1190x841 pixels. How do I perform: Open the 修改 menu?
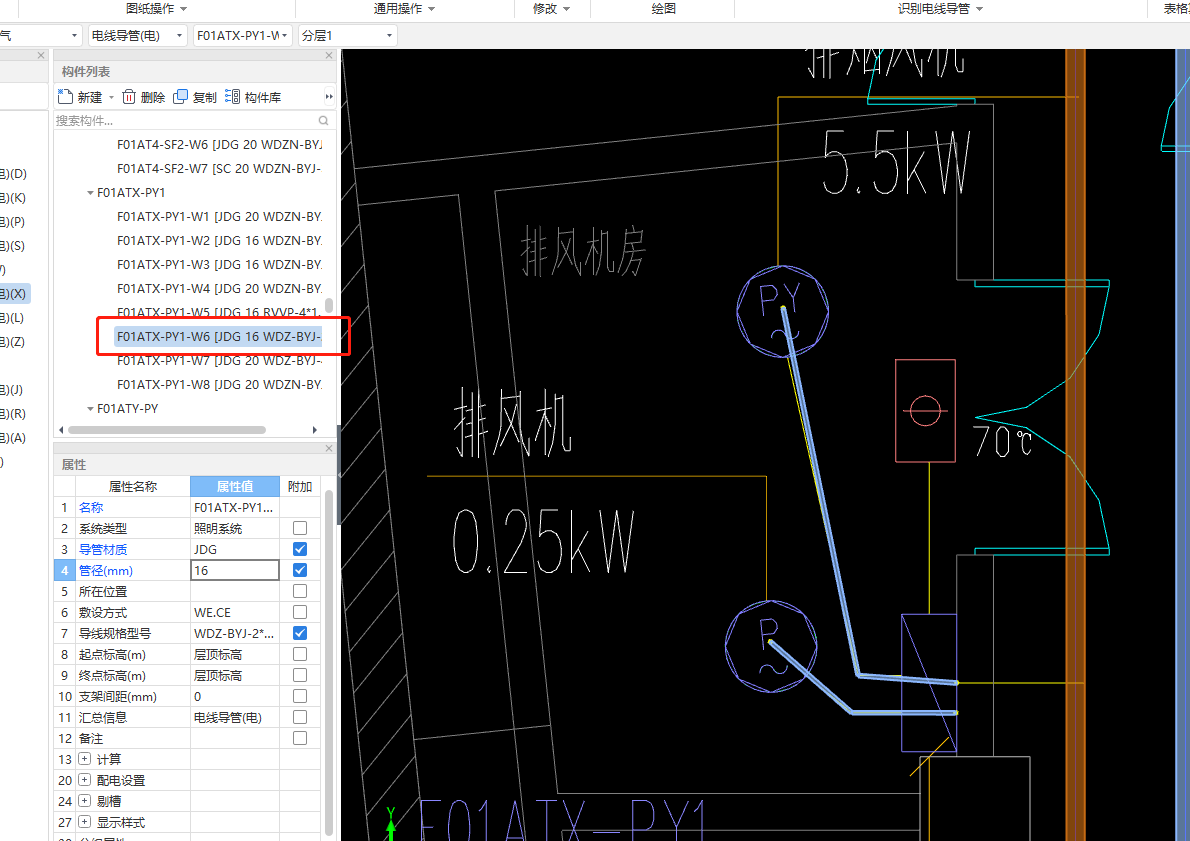[x=551, y=8]
